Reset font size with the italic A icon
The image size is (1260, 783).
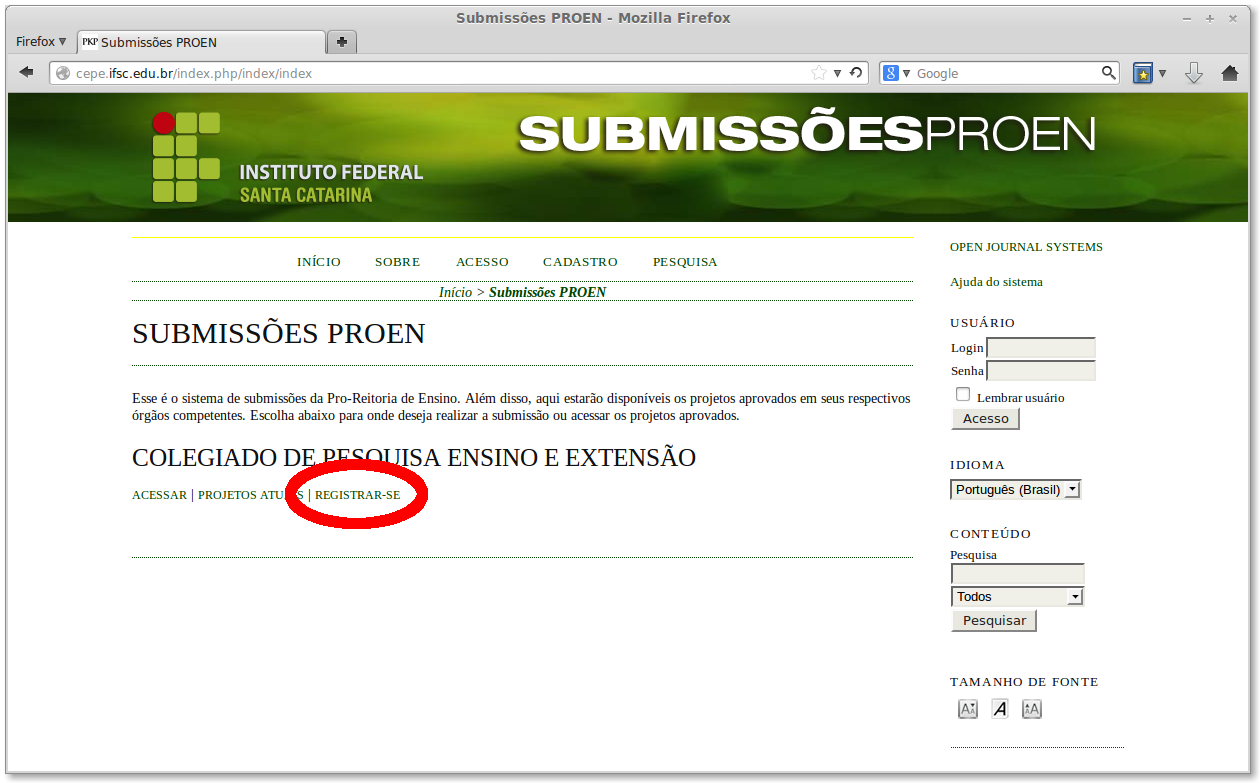click(x=999, y=708)
